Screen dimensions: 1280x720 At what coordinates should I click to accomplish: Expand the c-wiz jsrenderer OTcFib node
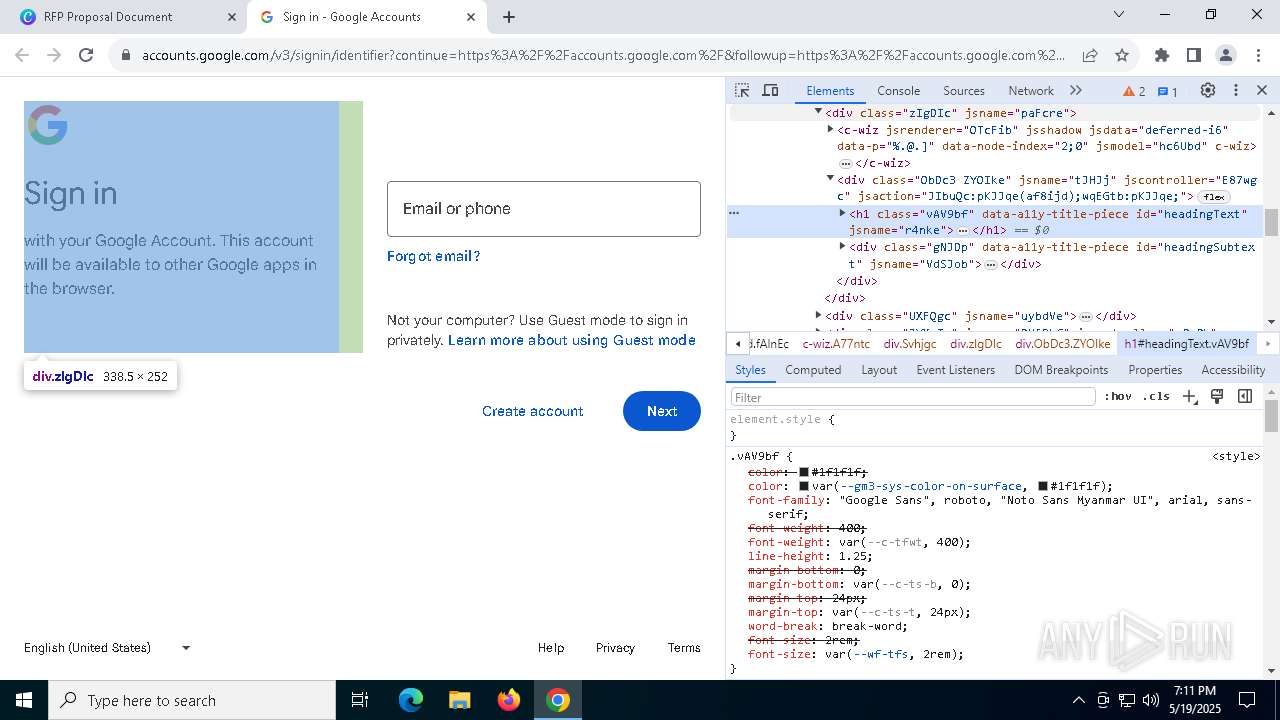click(830, 129)
